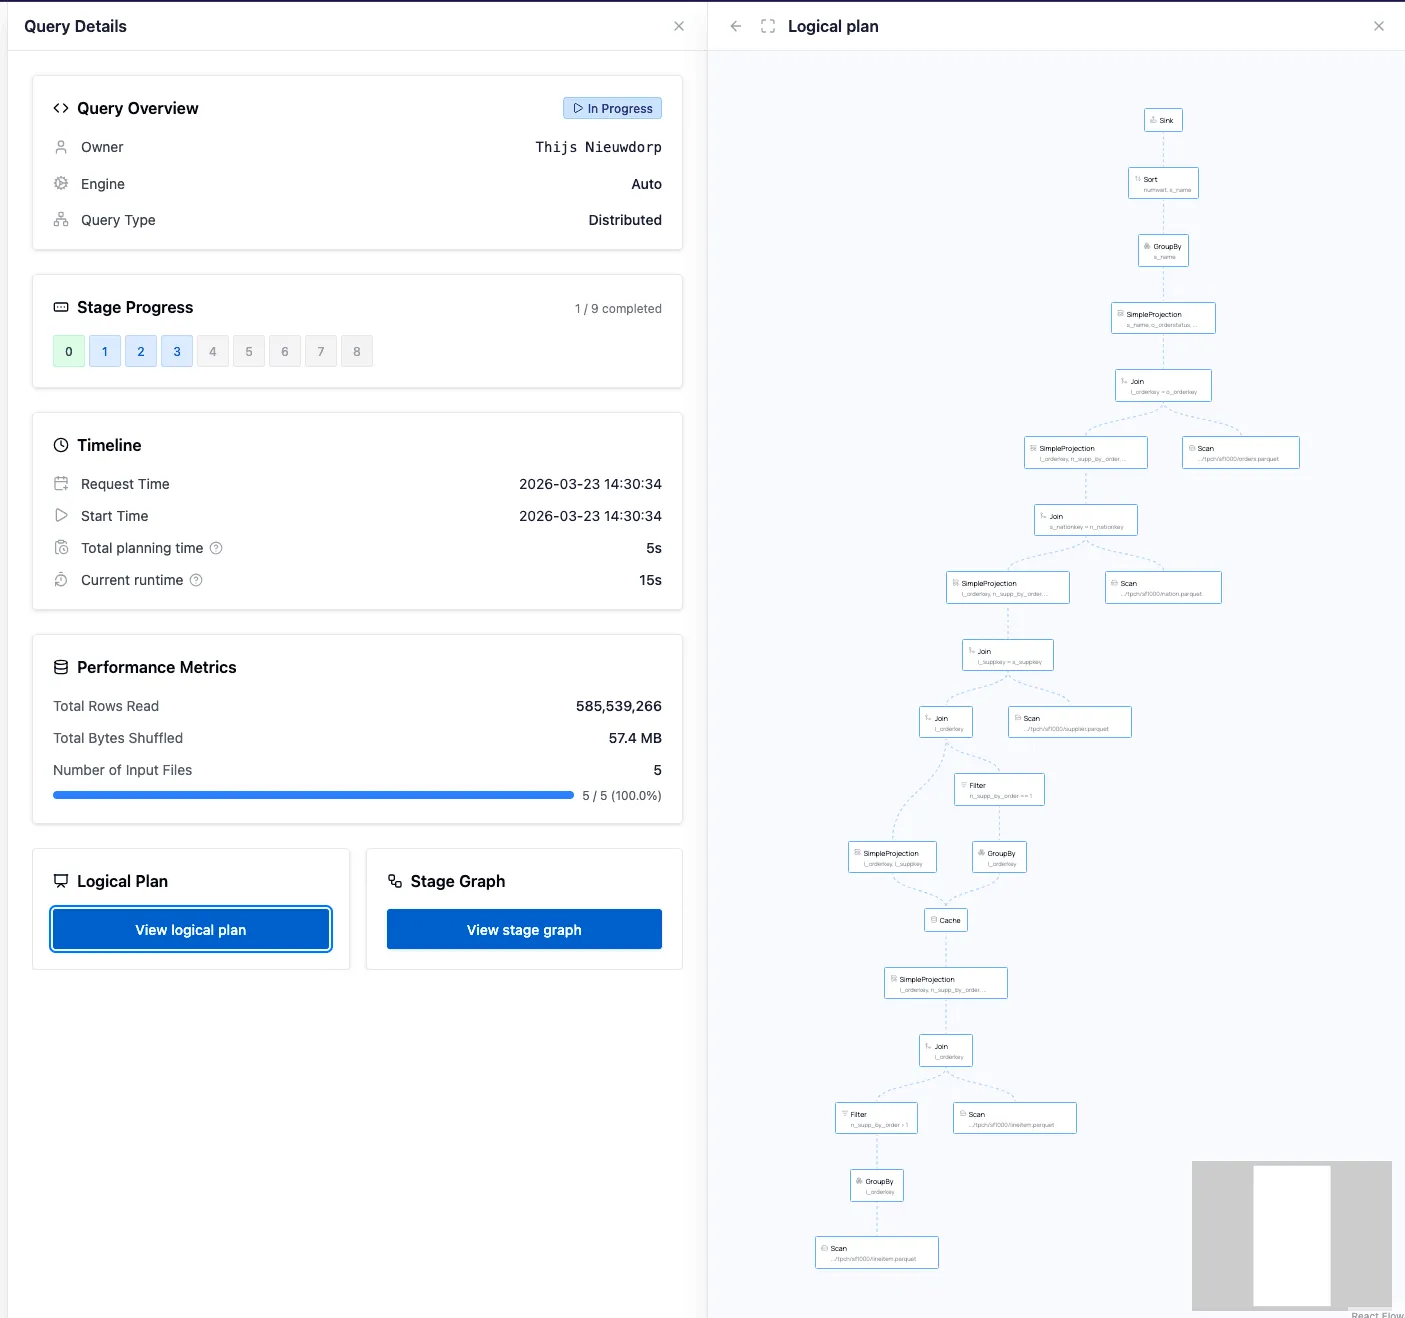The width and height of the screenshot is (1405, 1318).
Task: Select stage 3 in Stage Progress
Action: point(177,351)
